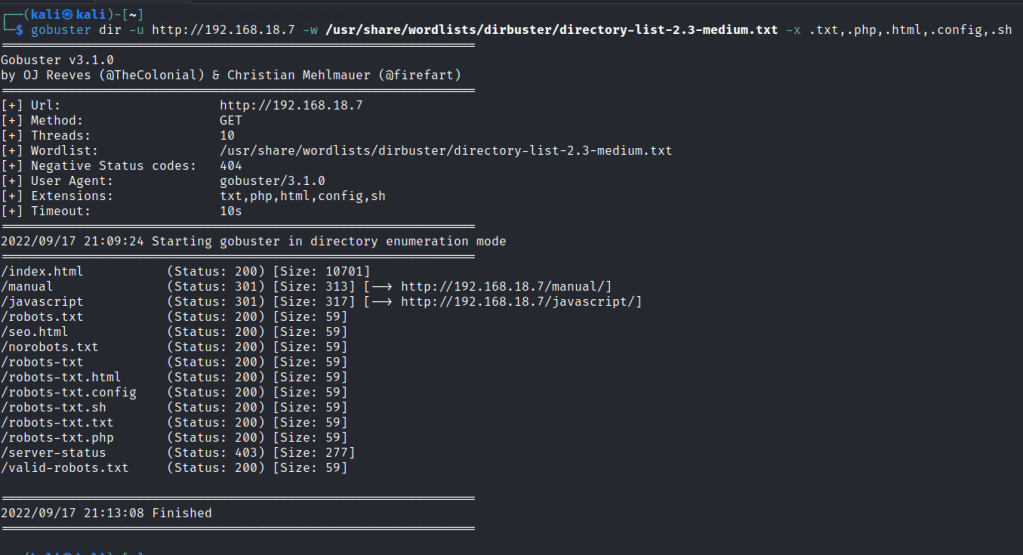
Task: Click the Url value in the settings block
Action: [x=291, y=105]
